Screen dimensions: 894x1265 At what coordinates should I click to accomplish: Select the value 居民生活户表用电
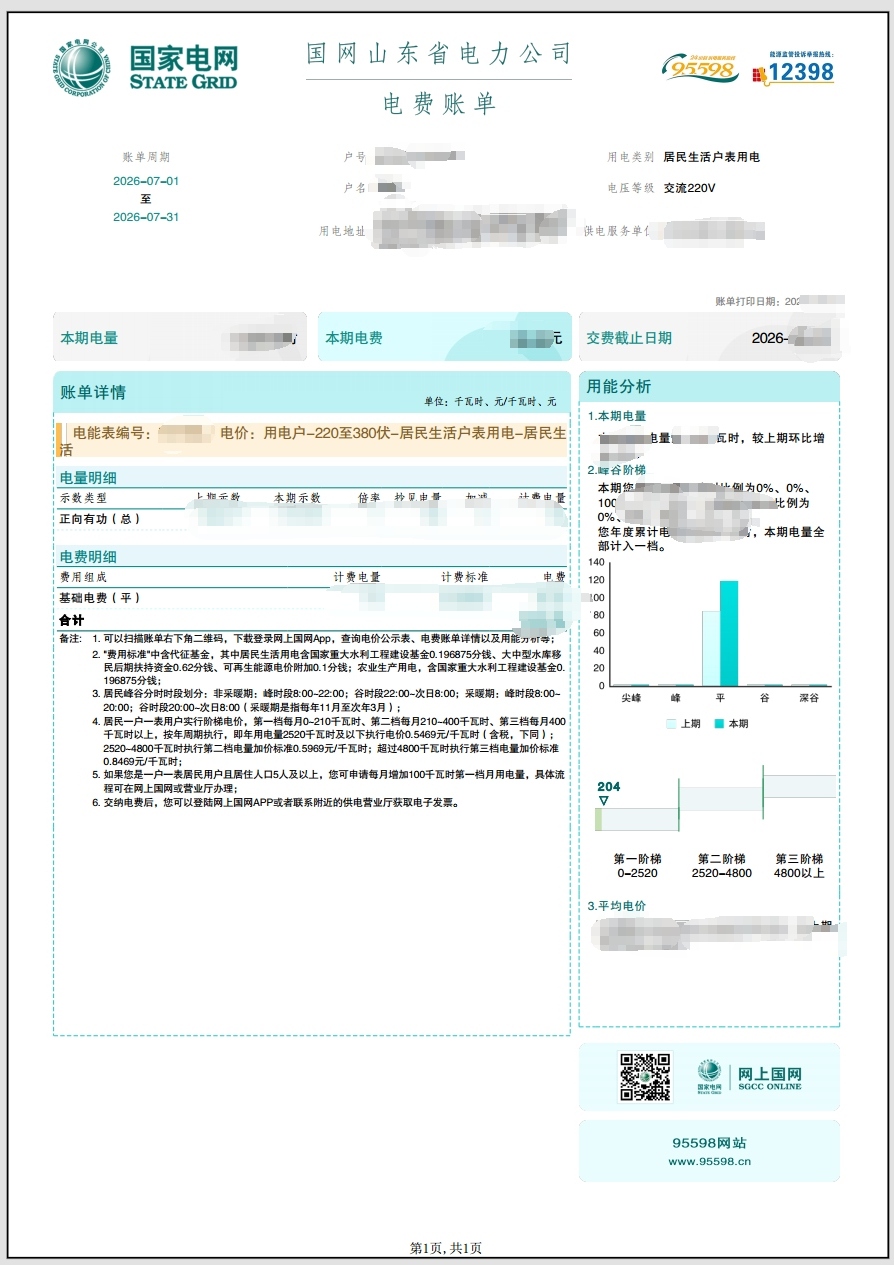point(712,157)
